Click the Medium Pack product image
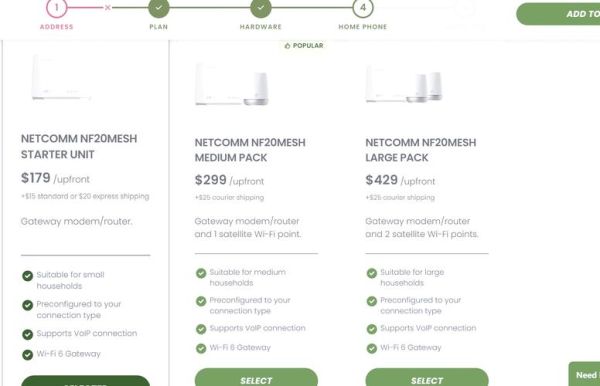 [232, 85]
